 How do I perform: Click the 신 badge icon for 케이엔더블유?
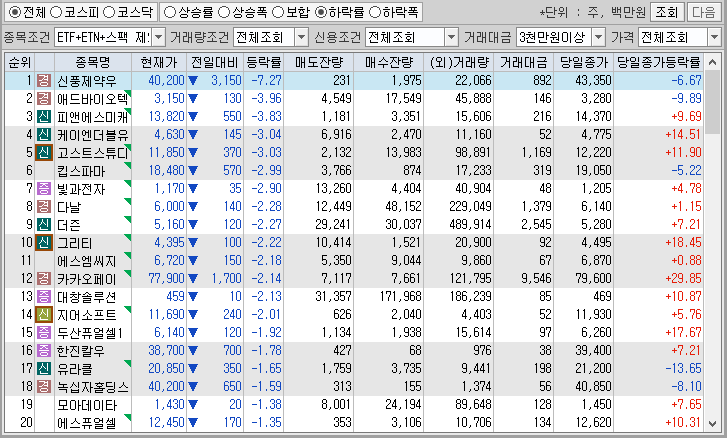[x=44, y=135]
